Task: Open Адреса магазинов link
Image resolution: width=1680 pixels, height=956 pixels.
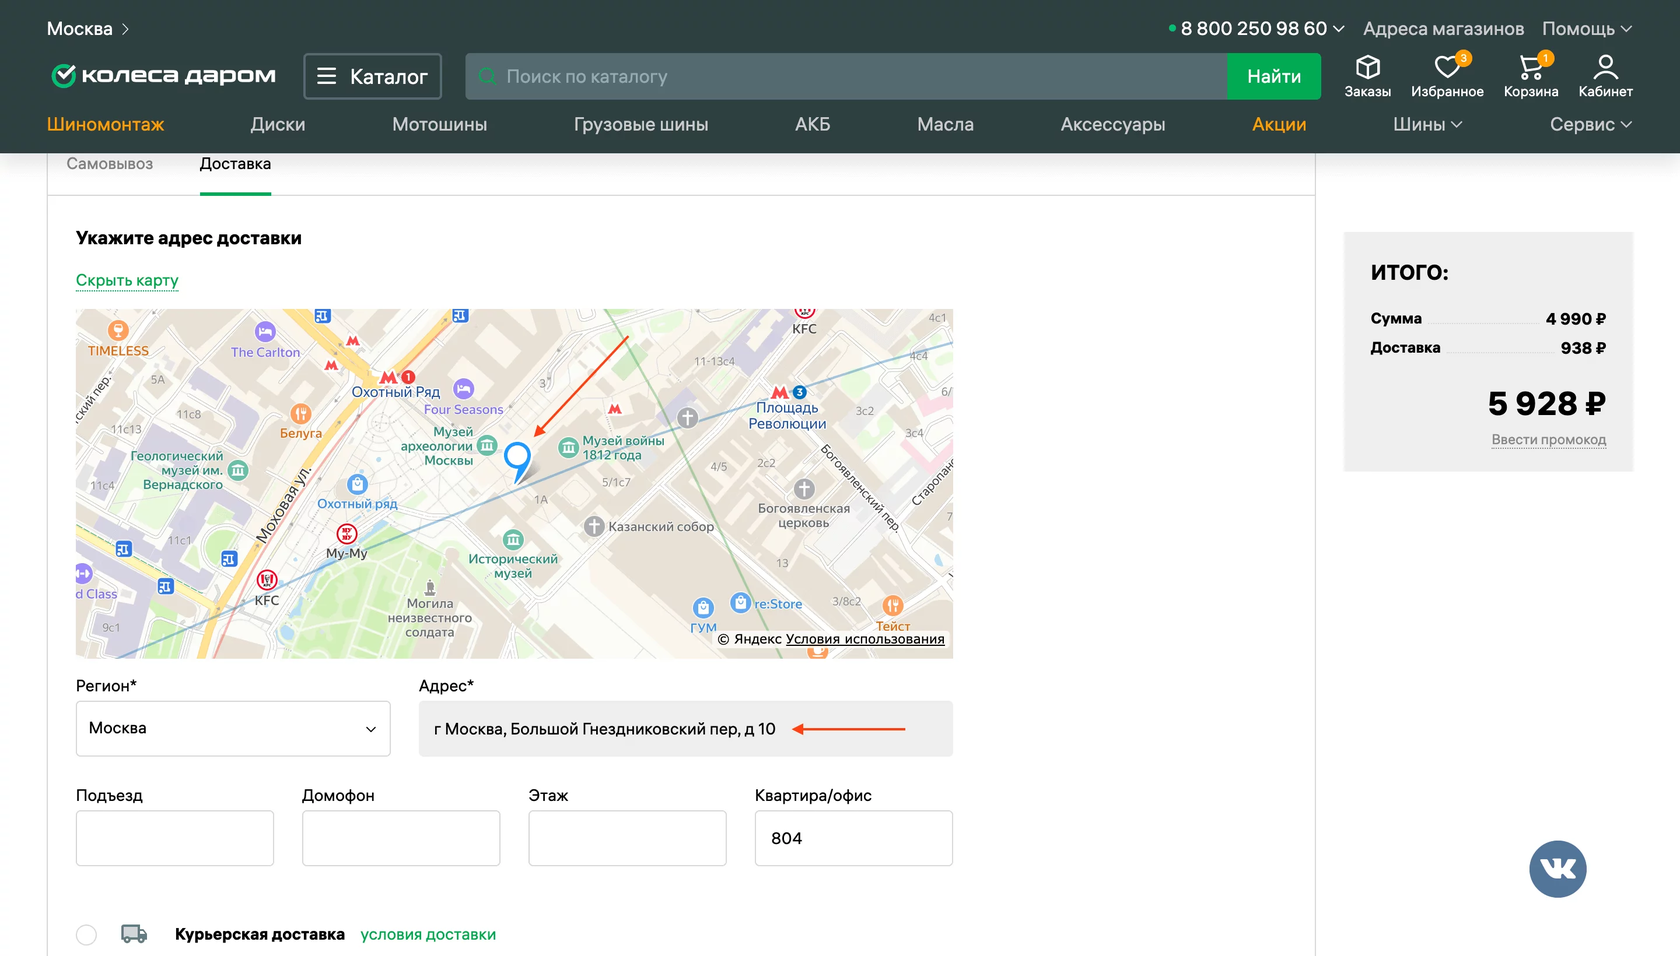Action: pos(1444,29)
